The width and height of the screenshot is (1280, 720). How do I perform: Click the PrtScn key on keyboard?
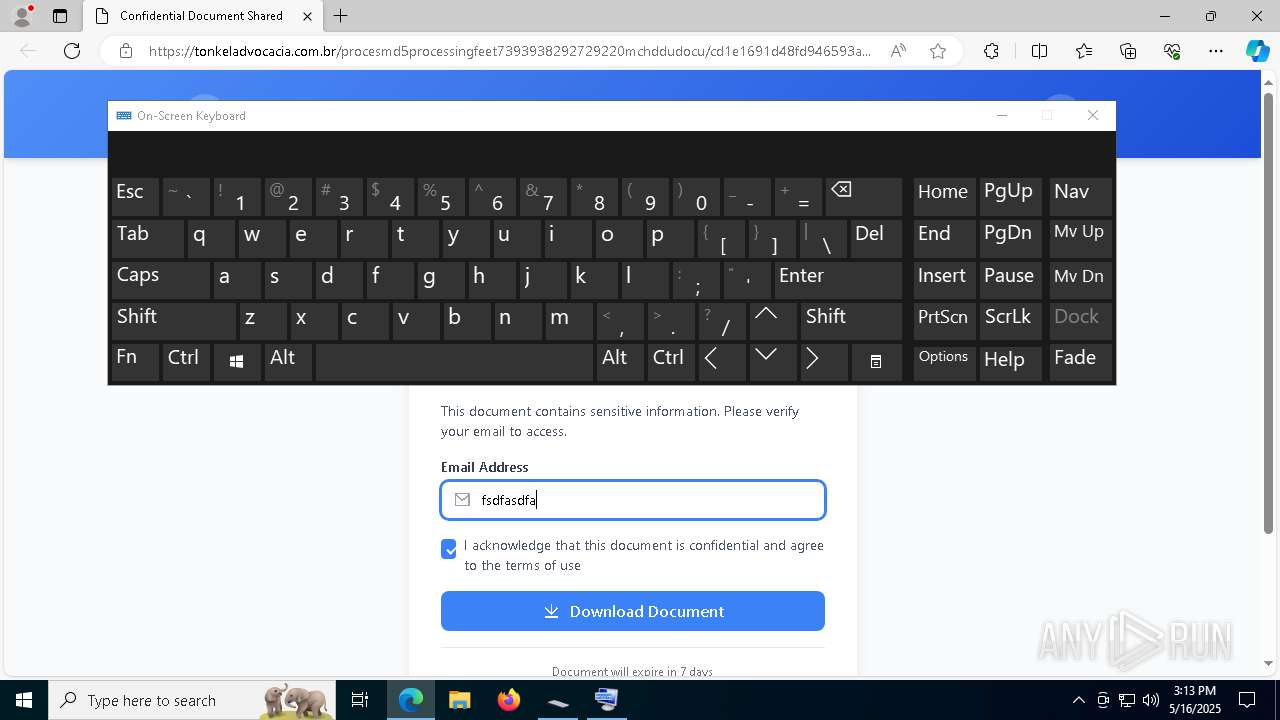pos(944,321)
